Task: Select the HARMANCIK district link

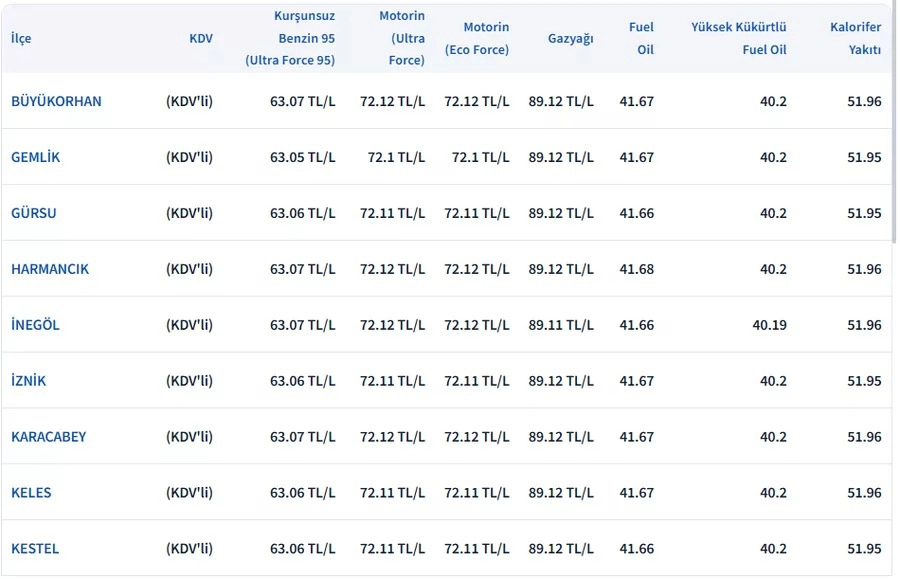Action: [50, 269]
